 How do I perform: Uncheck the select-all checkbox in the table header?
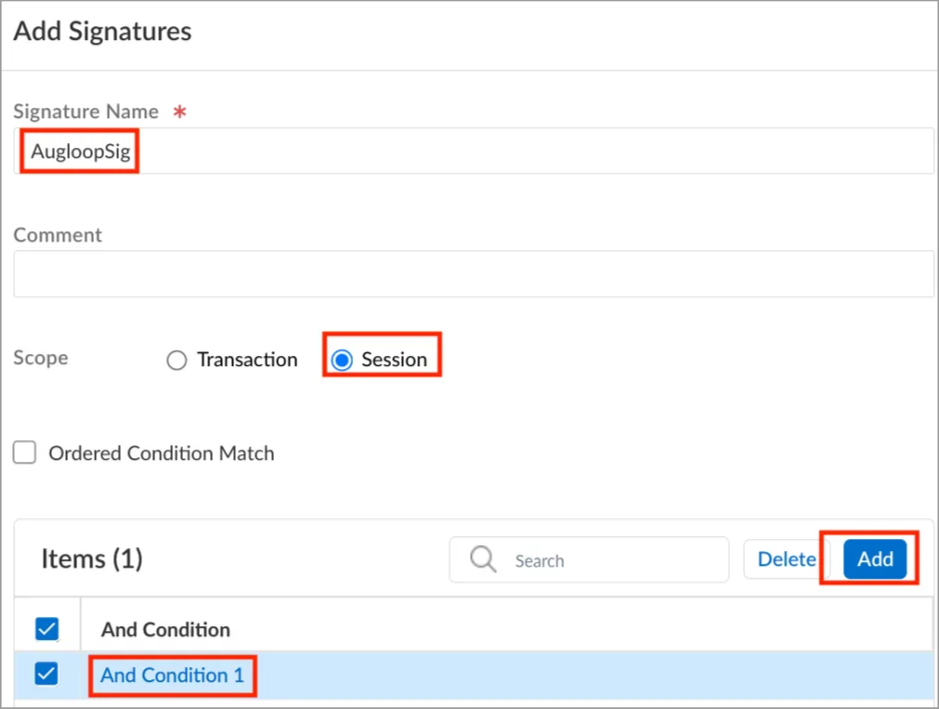47,629
